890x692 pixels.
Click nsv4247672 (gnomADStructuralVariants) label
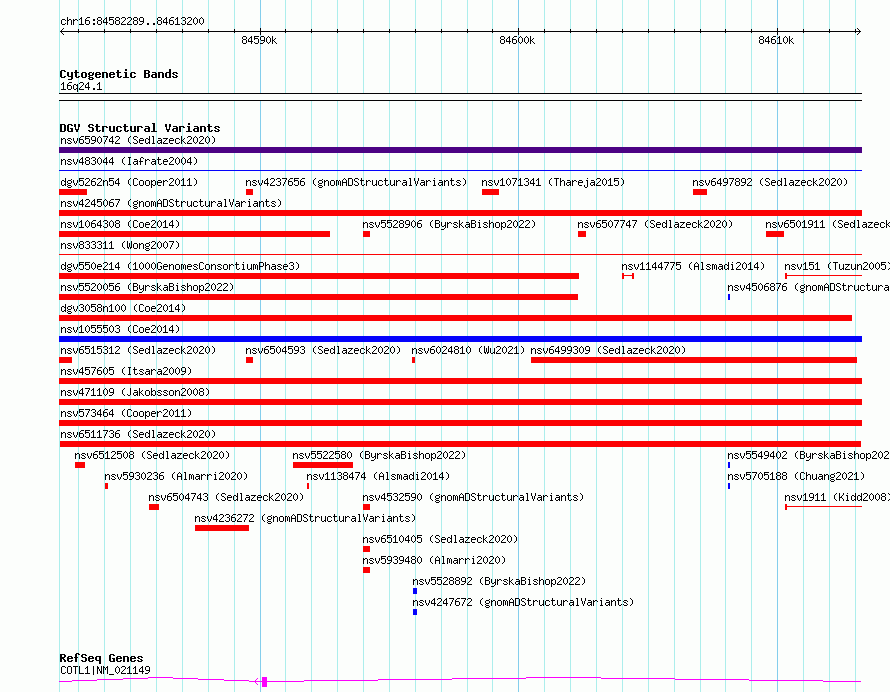pyautogui.click(x=523, y=602)
